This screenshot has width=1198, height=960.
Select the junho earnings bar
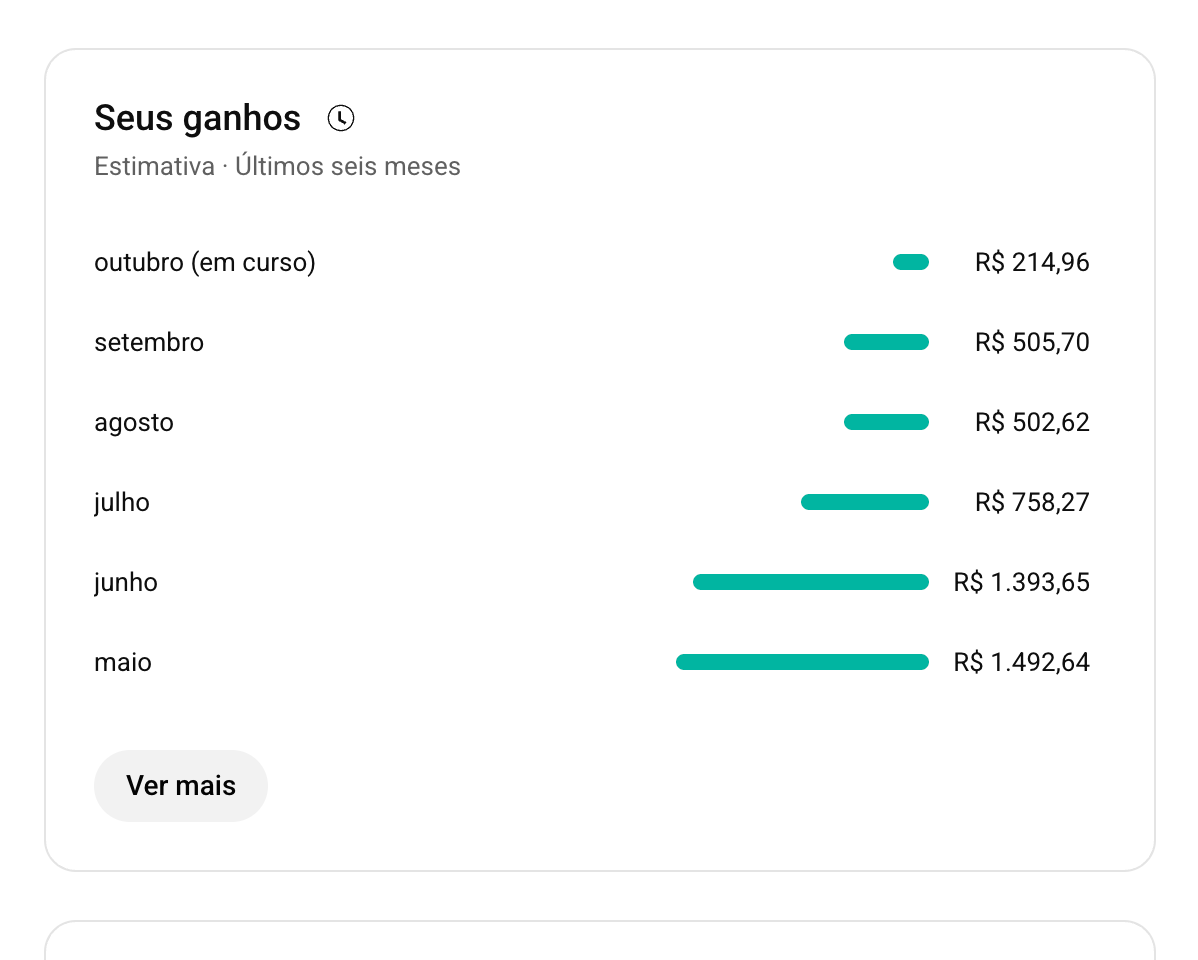[x=810, y=582]
